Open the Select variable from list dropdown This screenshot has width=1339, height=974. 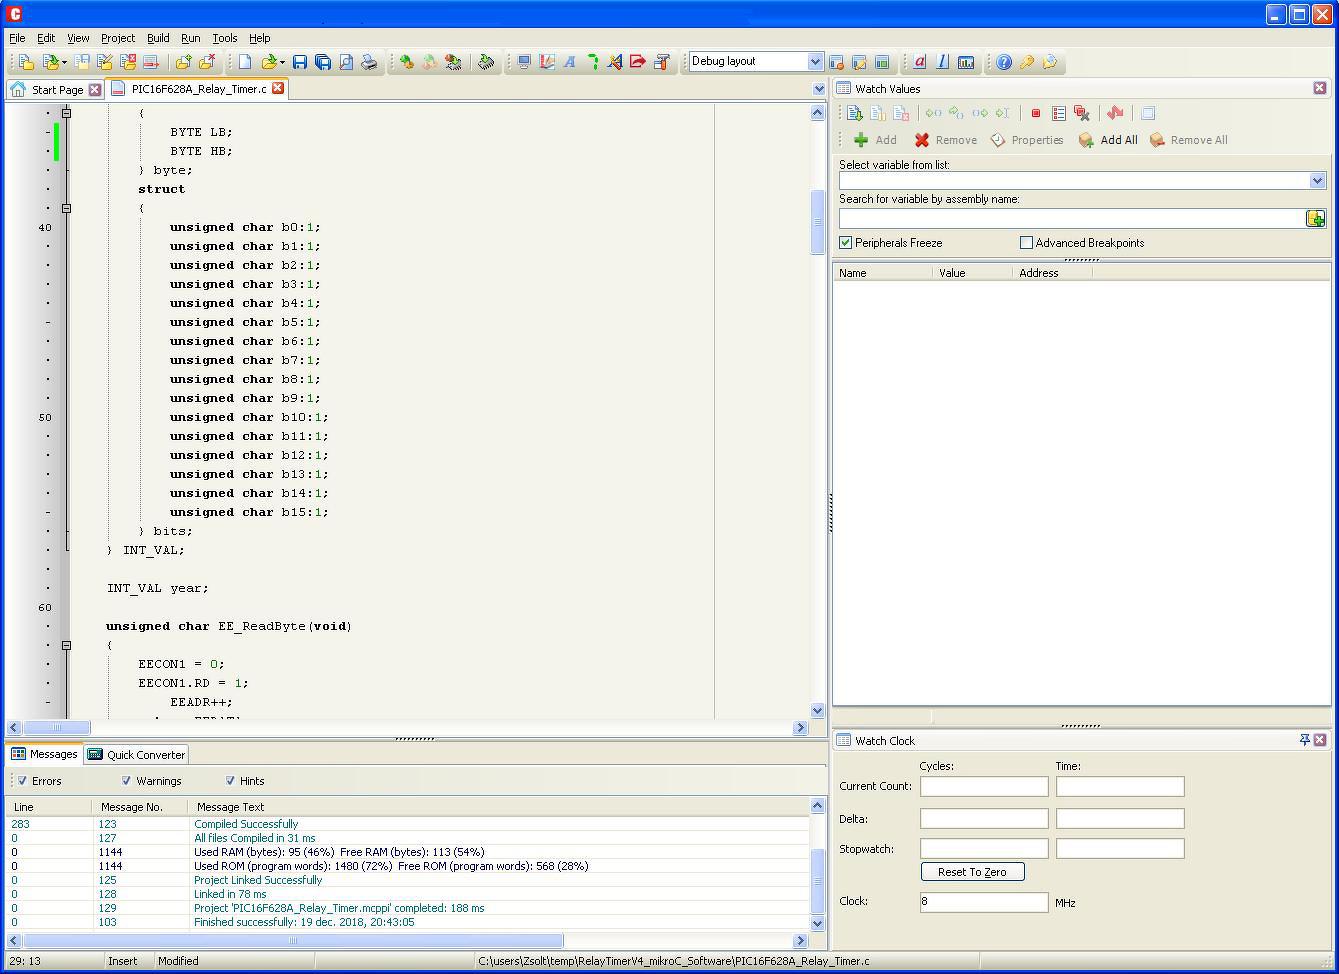pos(1317,181)
